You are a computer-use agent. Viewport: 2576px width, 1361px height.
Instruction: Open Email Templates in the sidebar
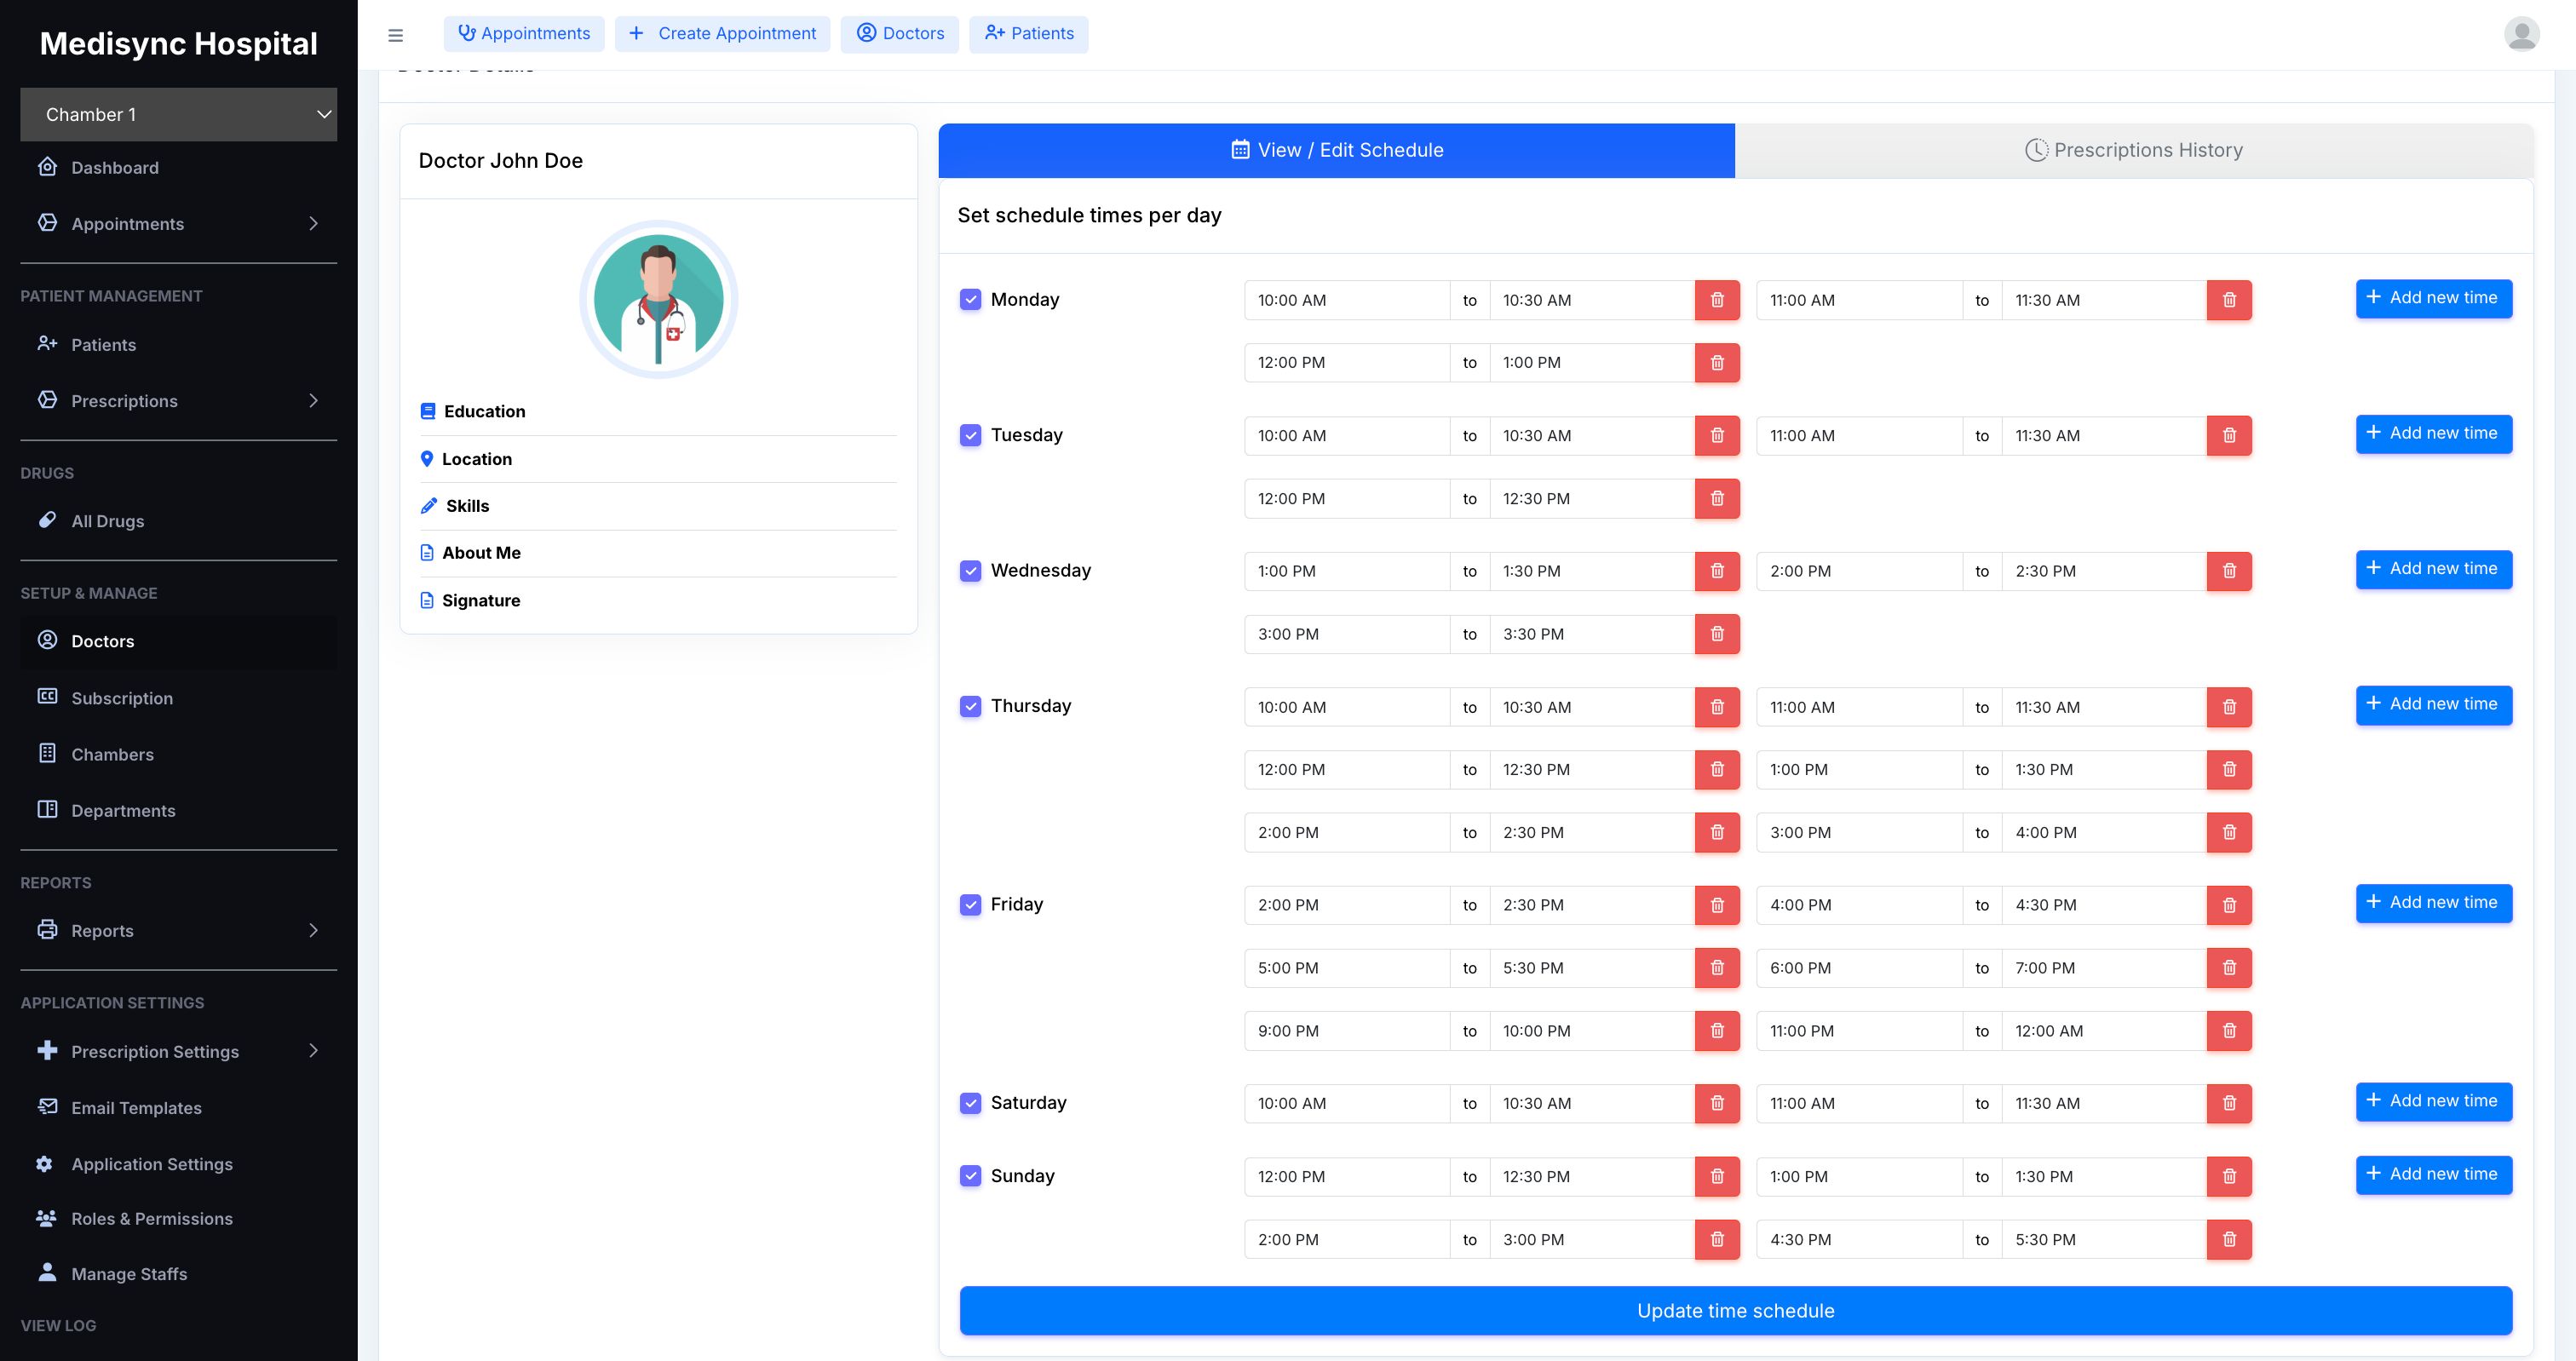tap(136, 1108)
